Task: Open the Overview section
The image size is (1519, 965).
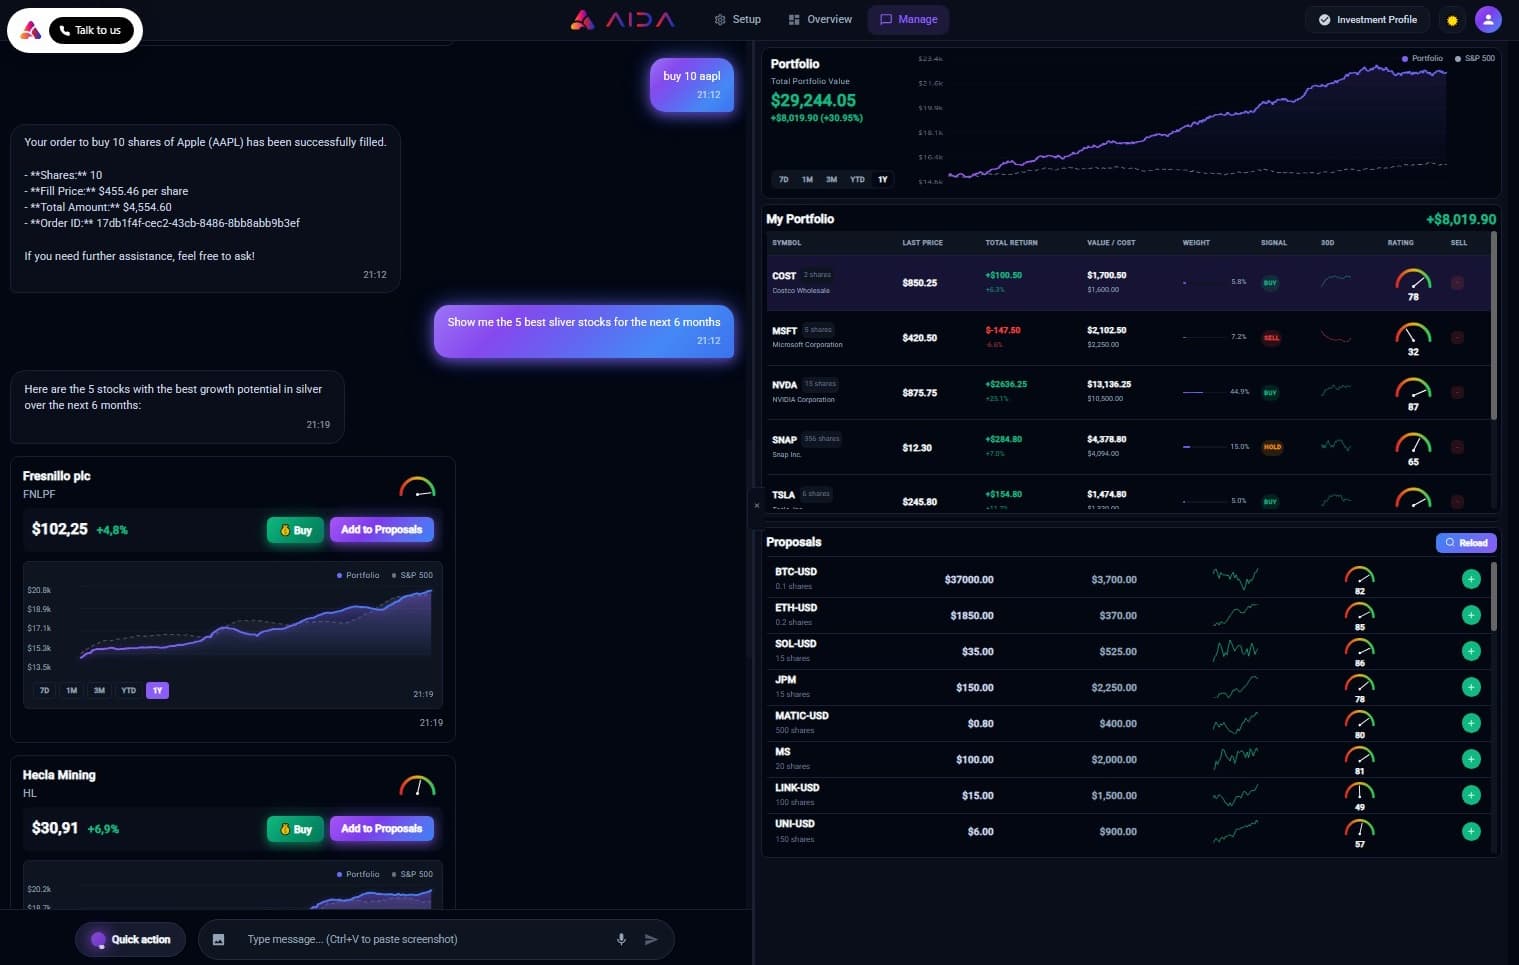Action: [819, 19]
